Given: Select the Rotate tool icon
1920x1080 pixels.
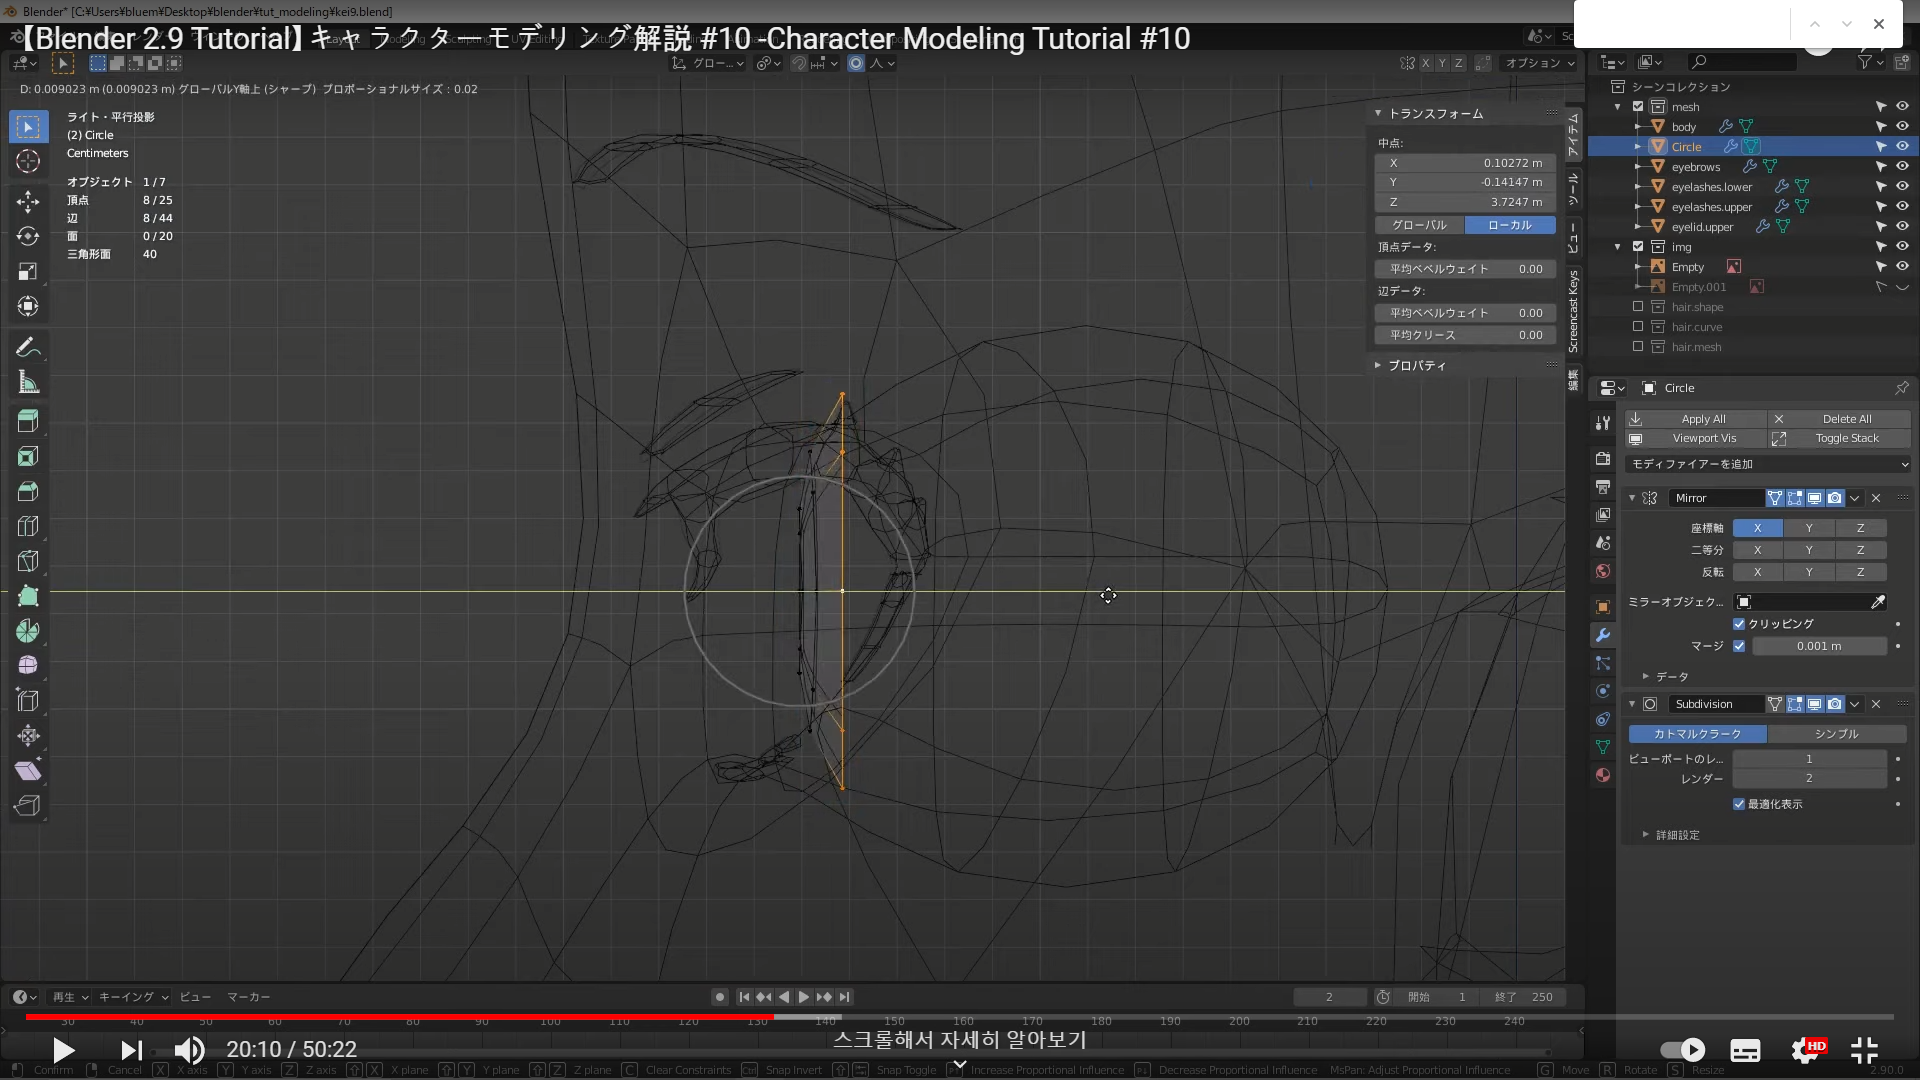Looking at the screenshot, I should pos(28,237).
